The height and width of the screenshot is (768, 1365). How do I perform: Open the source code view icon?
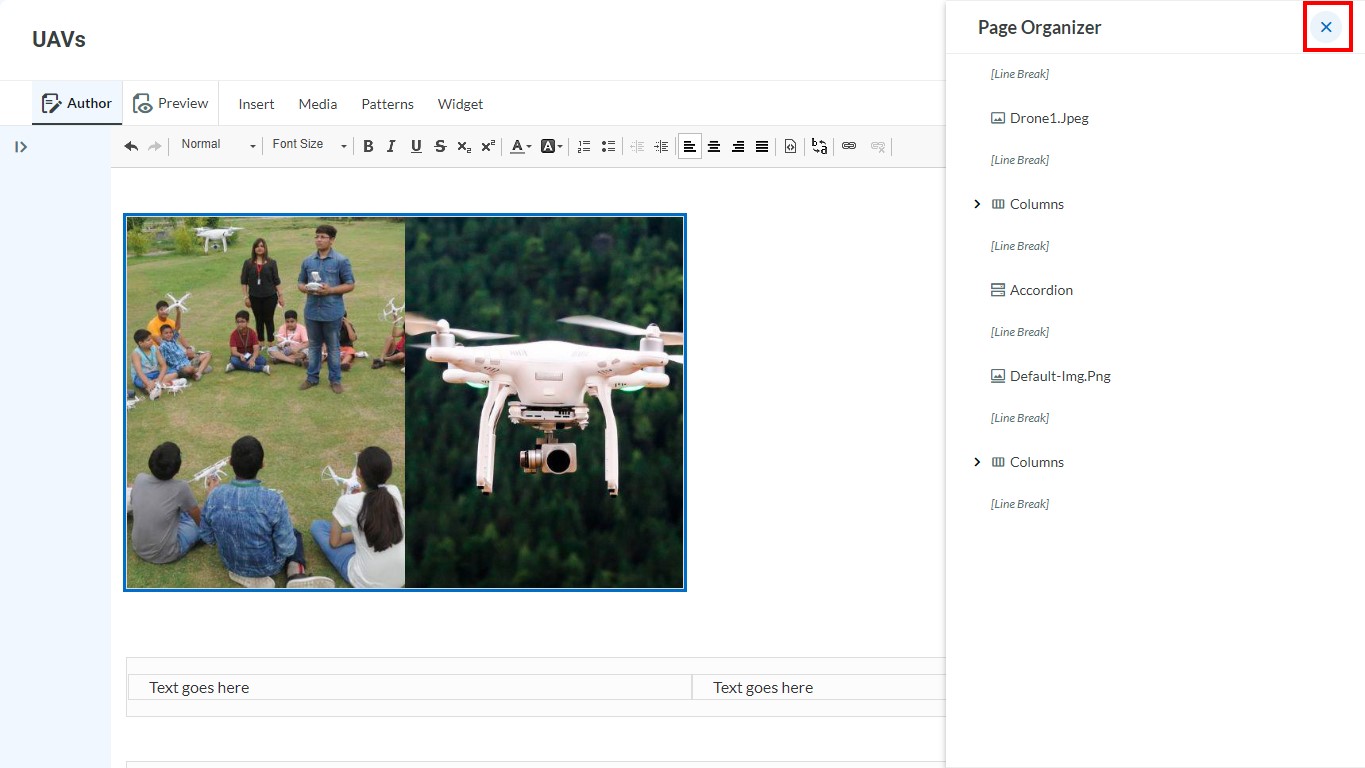click(x=790, y=146)
